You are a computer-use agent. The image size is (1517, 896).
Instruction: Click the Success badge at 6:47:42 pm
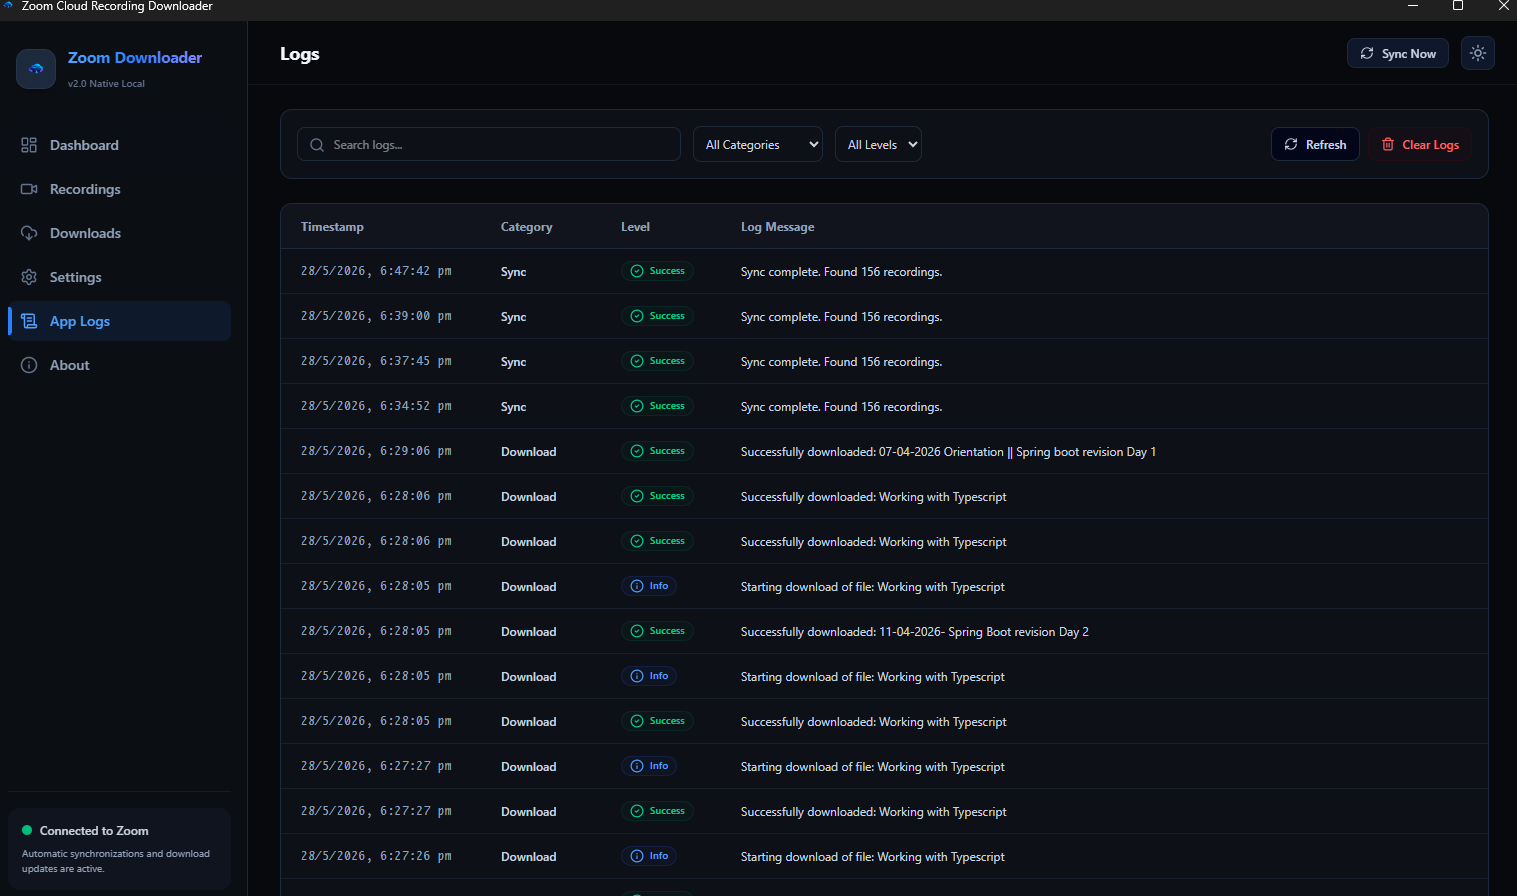tap(657, 271)
